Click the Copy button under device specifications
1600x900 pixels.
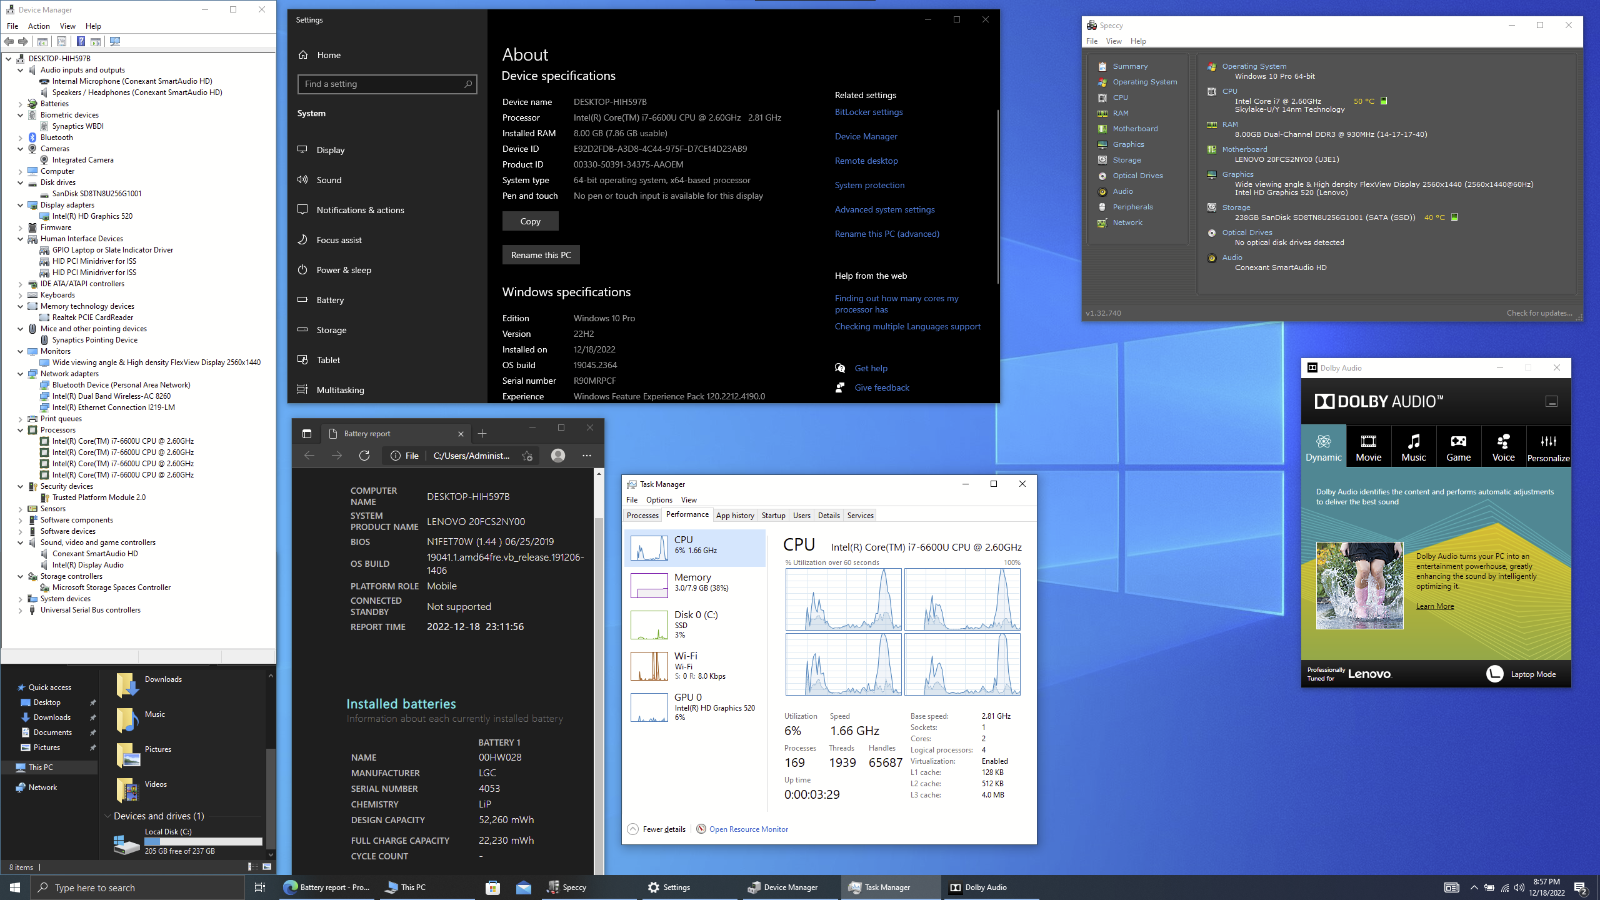(x=530, y=221)
